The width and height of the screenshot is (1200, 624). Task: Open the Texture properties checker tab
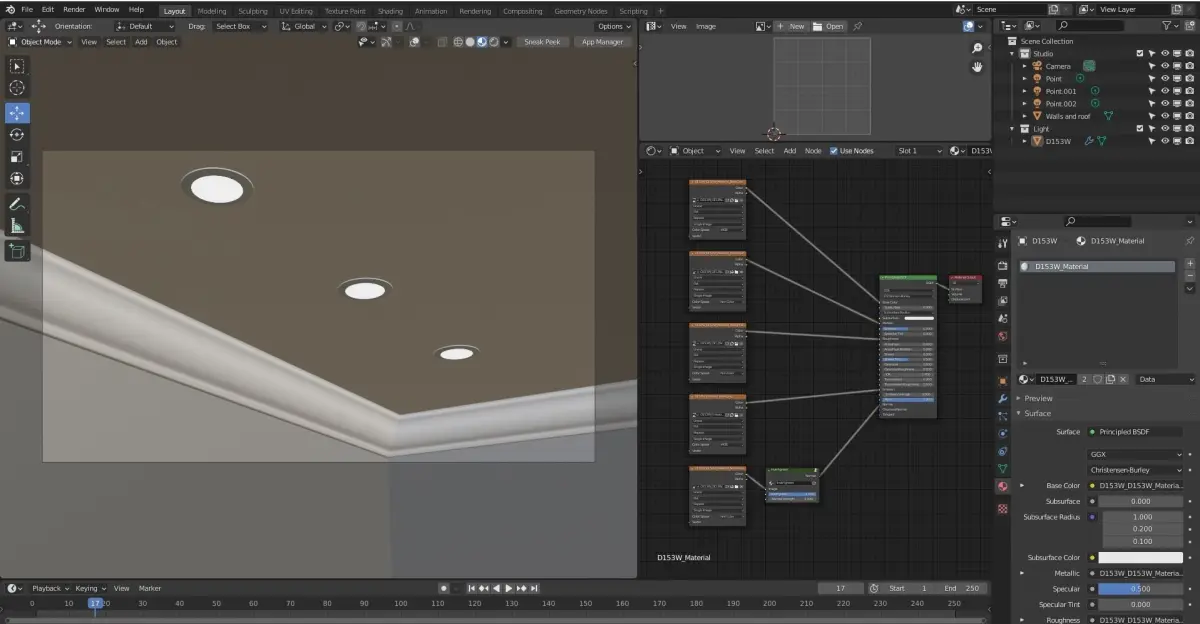point(1003,508)
